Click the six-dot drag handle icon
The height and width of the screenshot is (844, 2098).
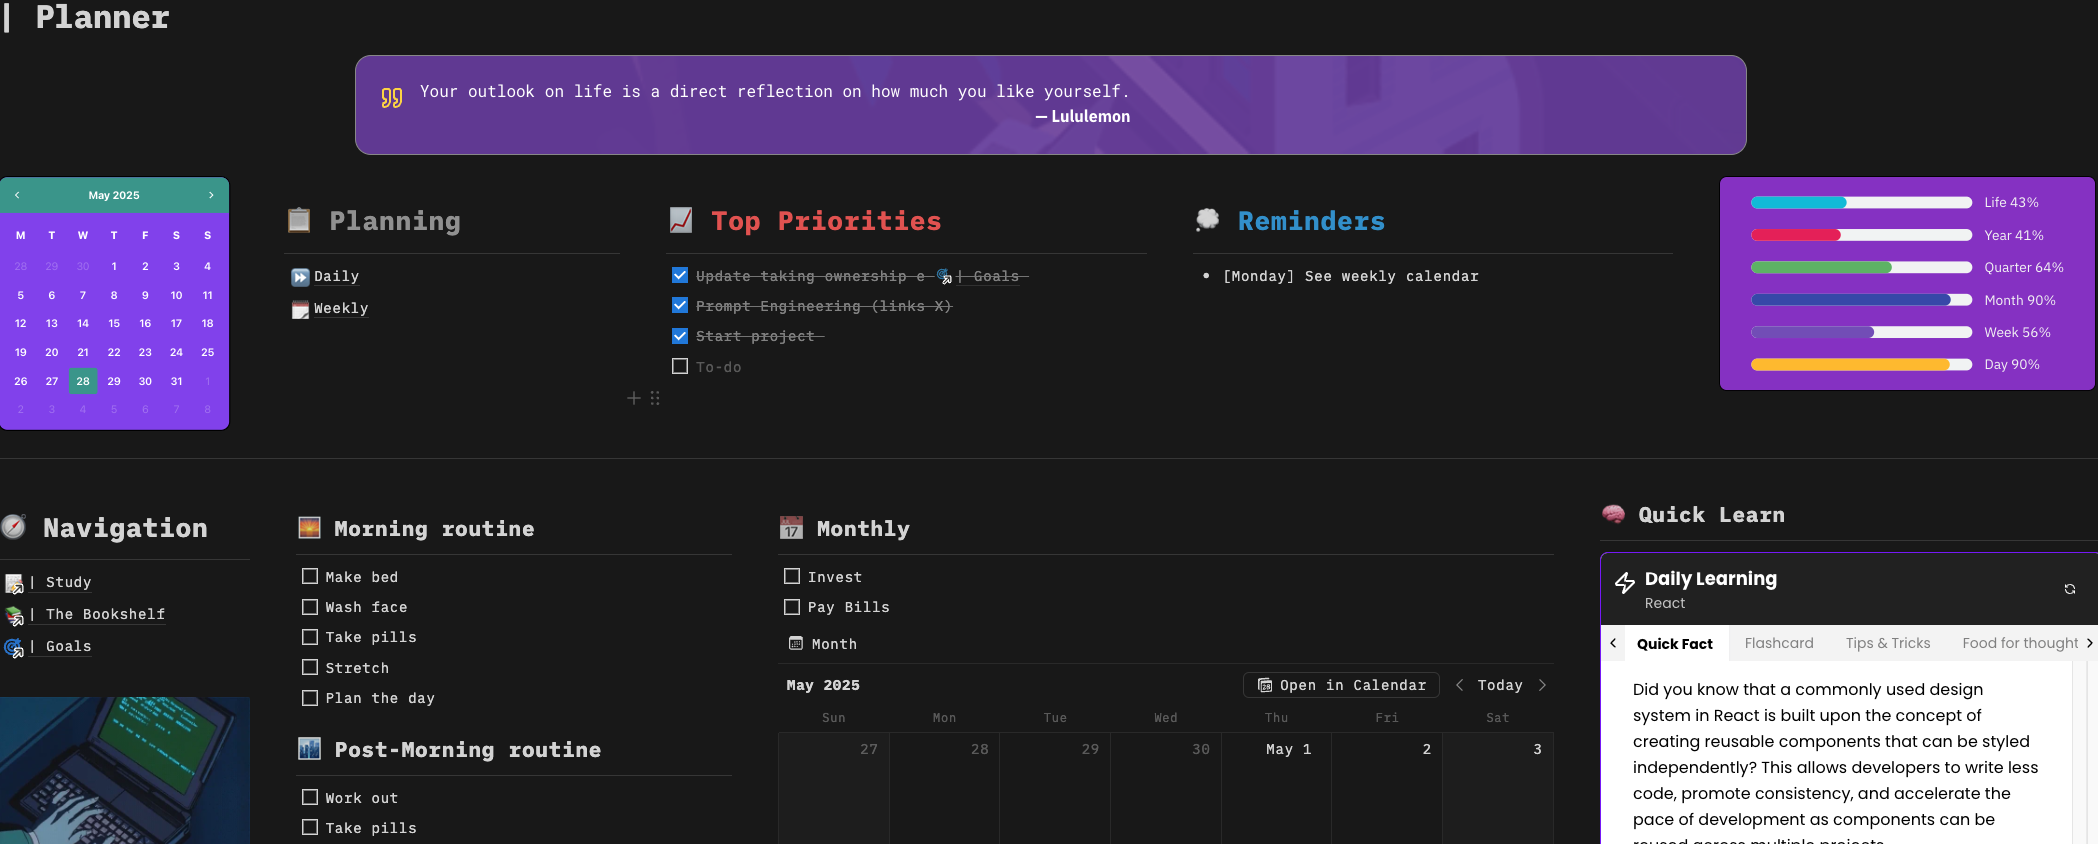[655, 398]
